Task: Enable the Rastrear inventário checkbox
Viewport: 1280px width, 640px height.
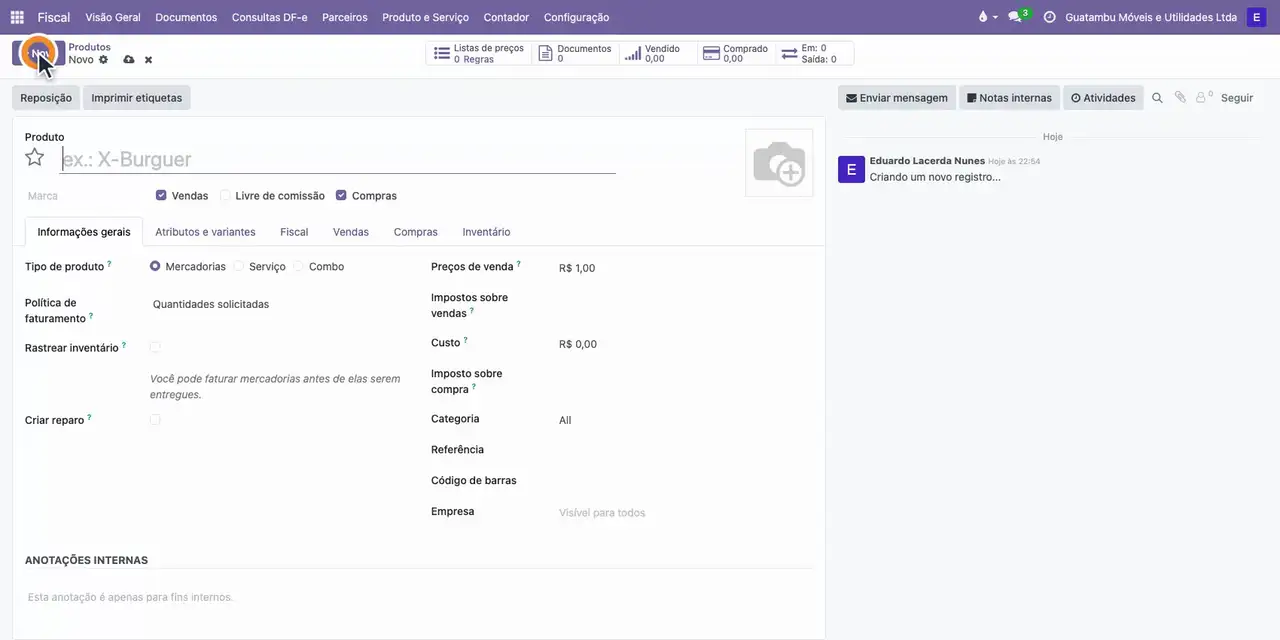Action: (155, 348)
